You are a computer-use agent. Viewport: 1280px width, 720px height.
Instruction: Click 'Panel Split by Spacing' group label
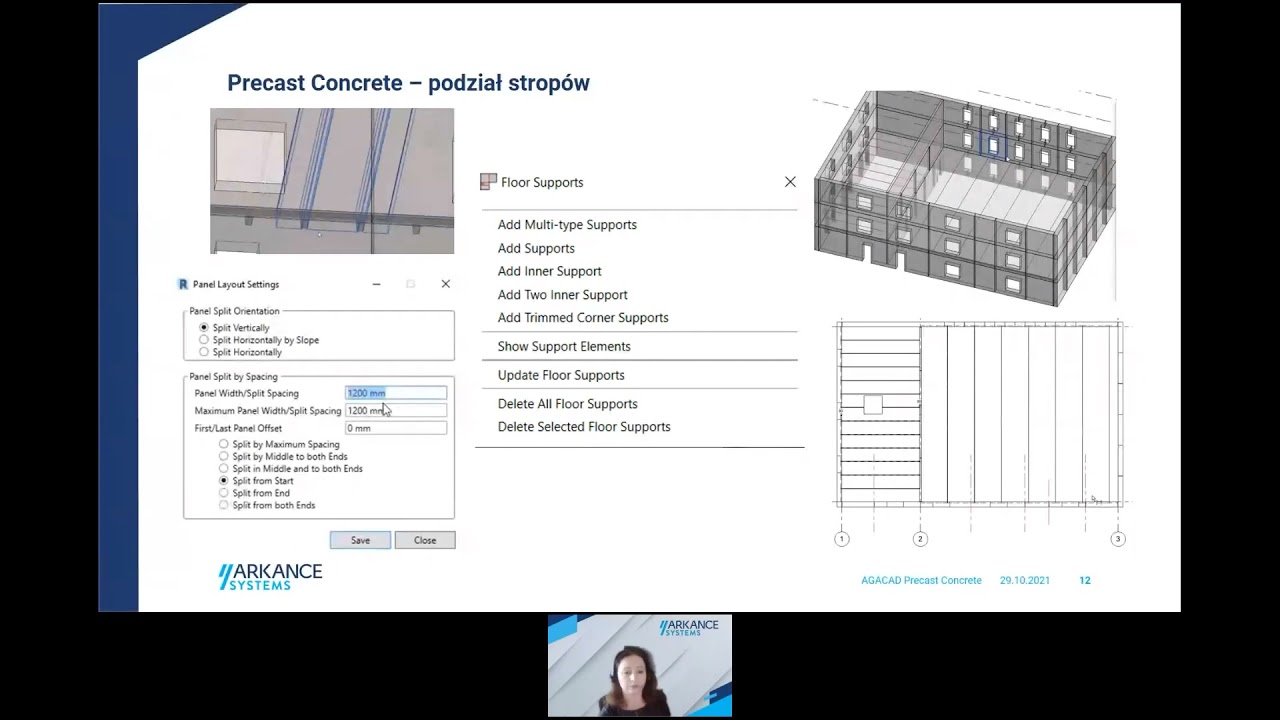point(234,377)
